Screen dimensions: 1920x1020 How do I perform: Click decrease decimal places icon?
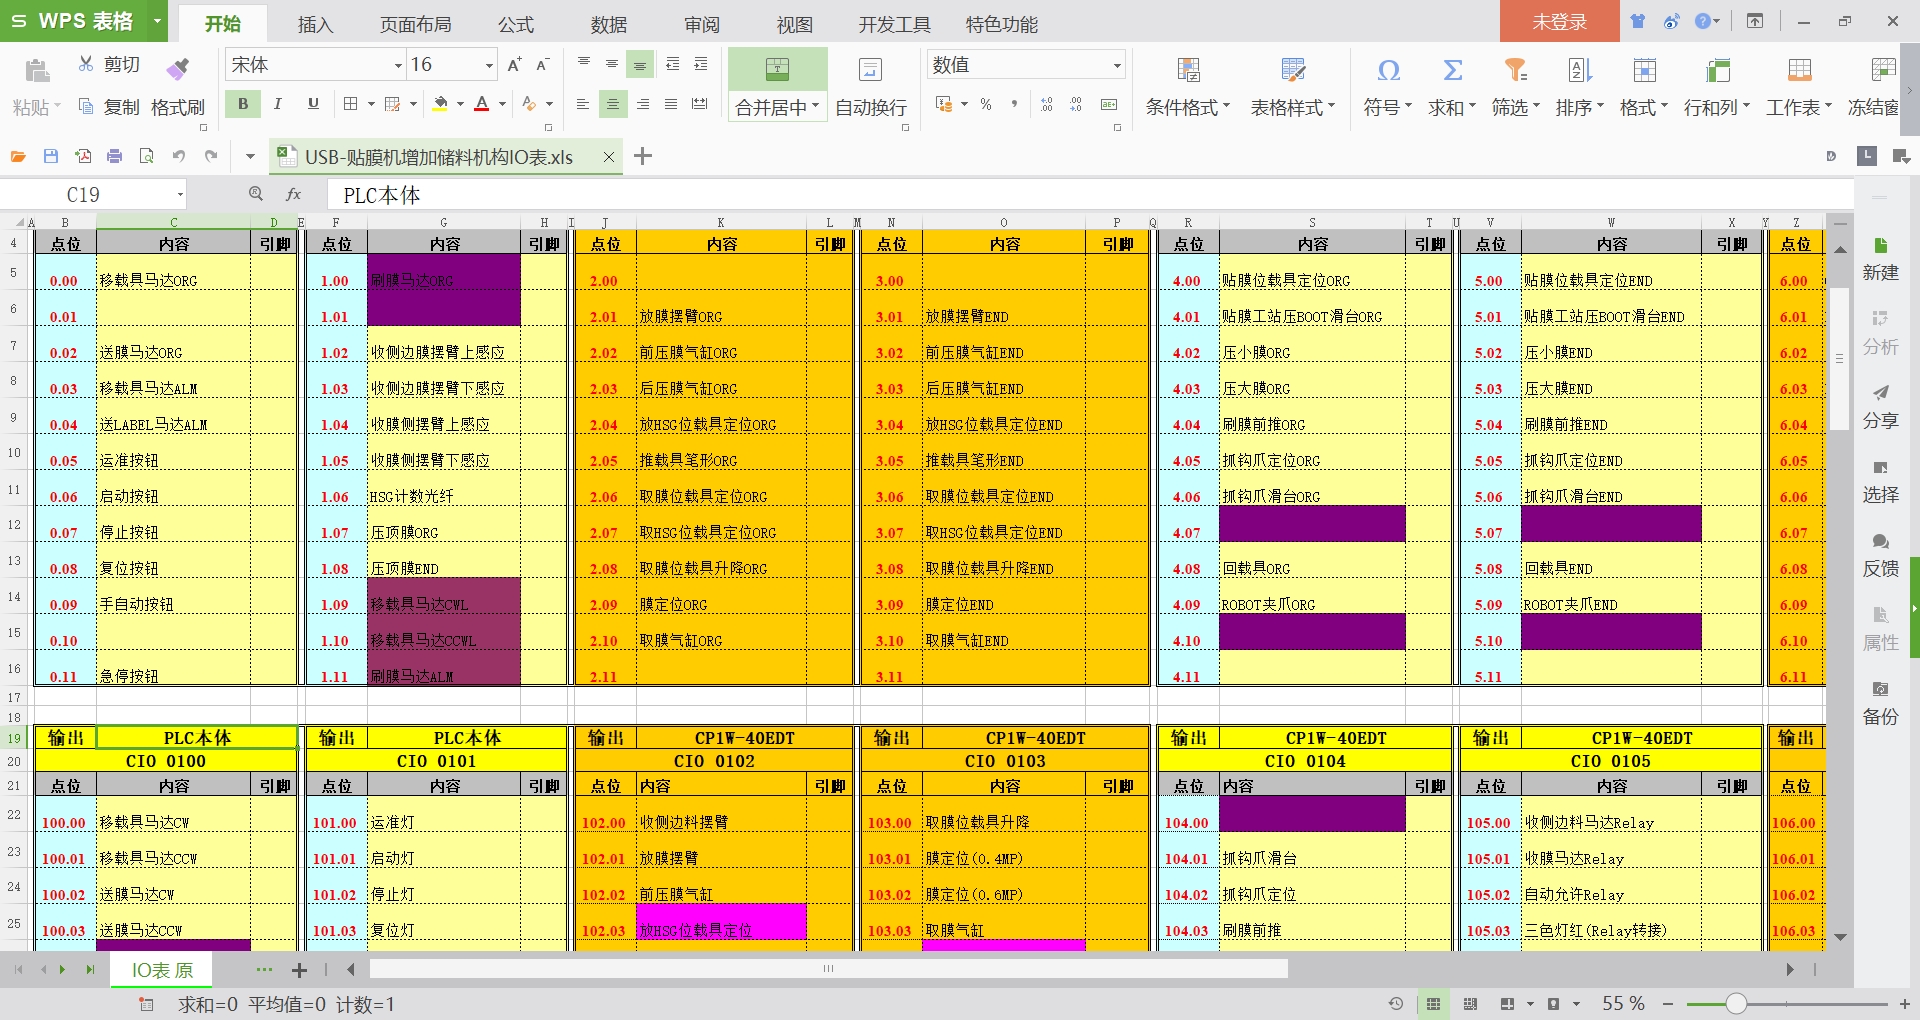point(1076,104)
